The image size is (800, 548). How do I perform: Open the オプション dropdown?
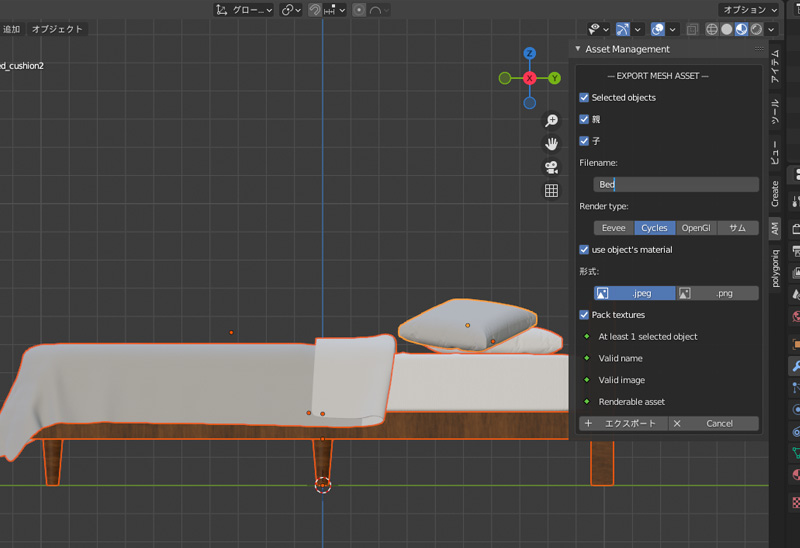749,10
